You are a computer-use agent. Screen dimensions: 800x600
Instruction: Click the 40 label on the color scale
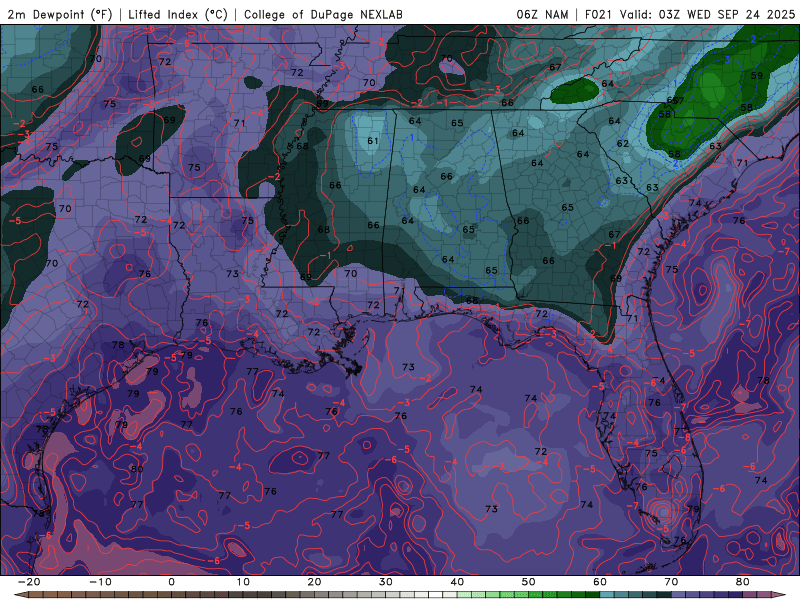pyautogui.click(x=457, y=582)
